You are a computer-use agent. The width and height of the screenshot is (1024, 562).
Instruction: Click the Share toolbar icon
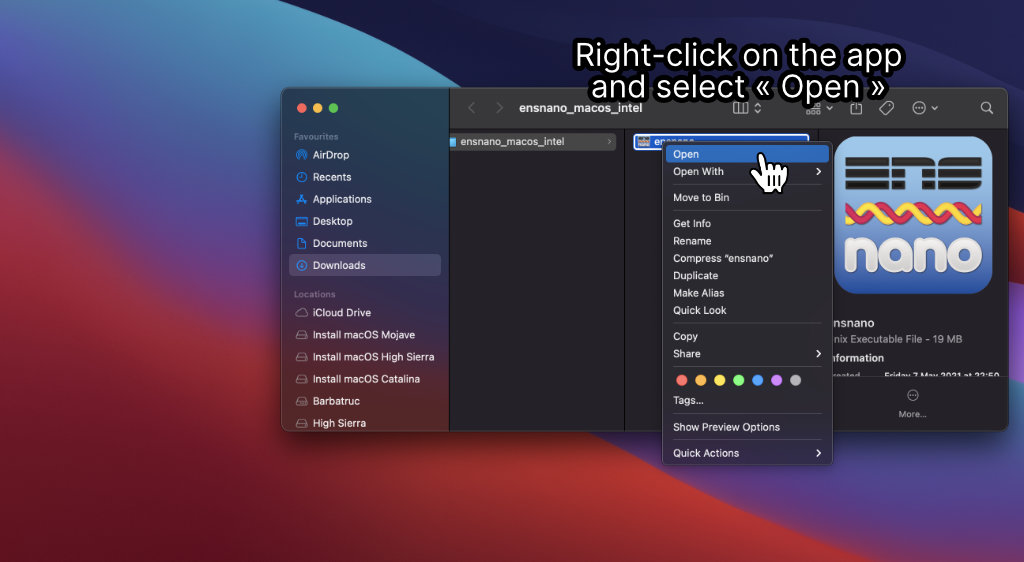(856, 108)
